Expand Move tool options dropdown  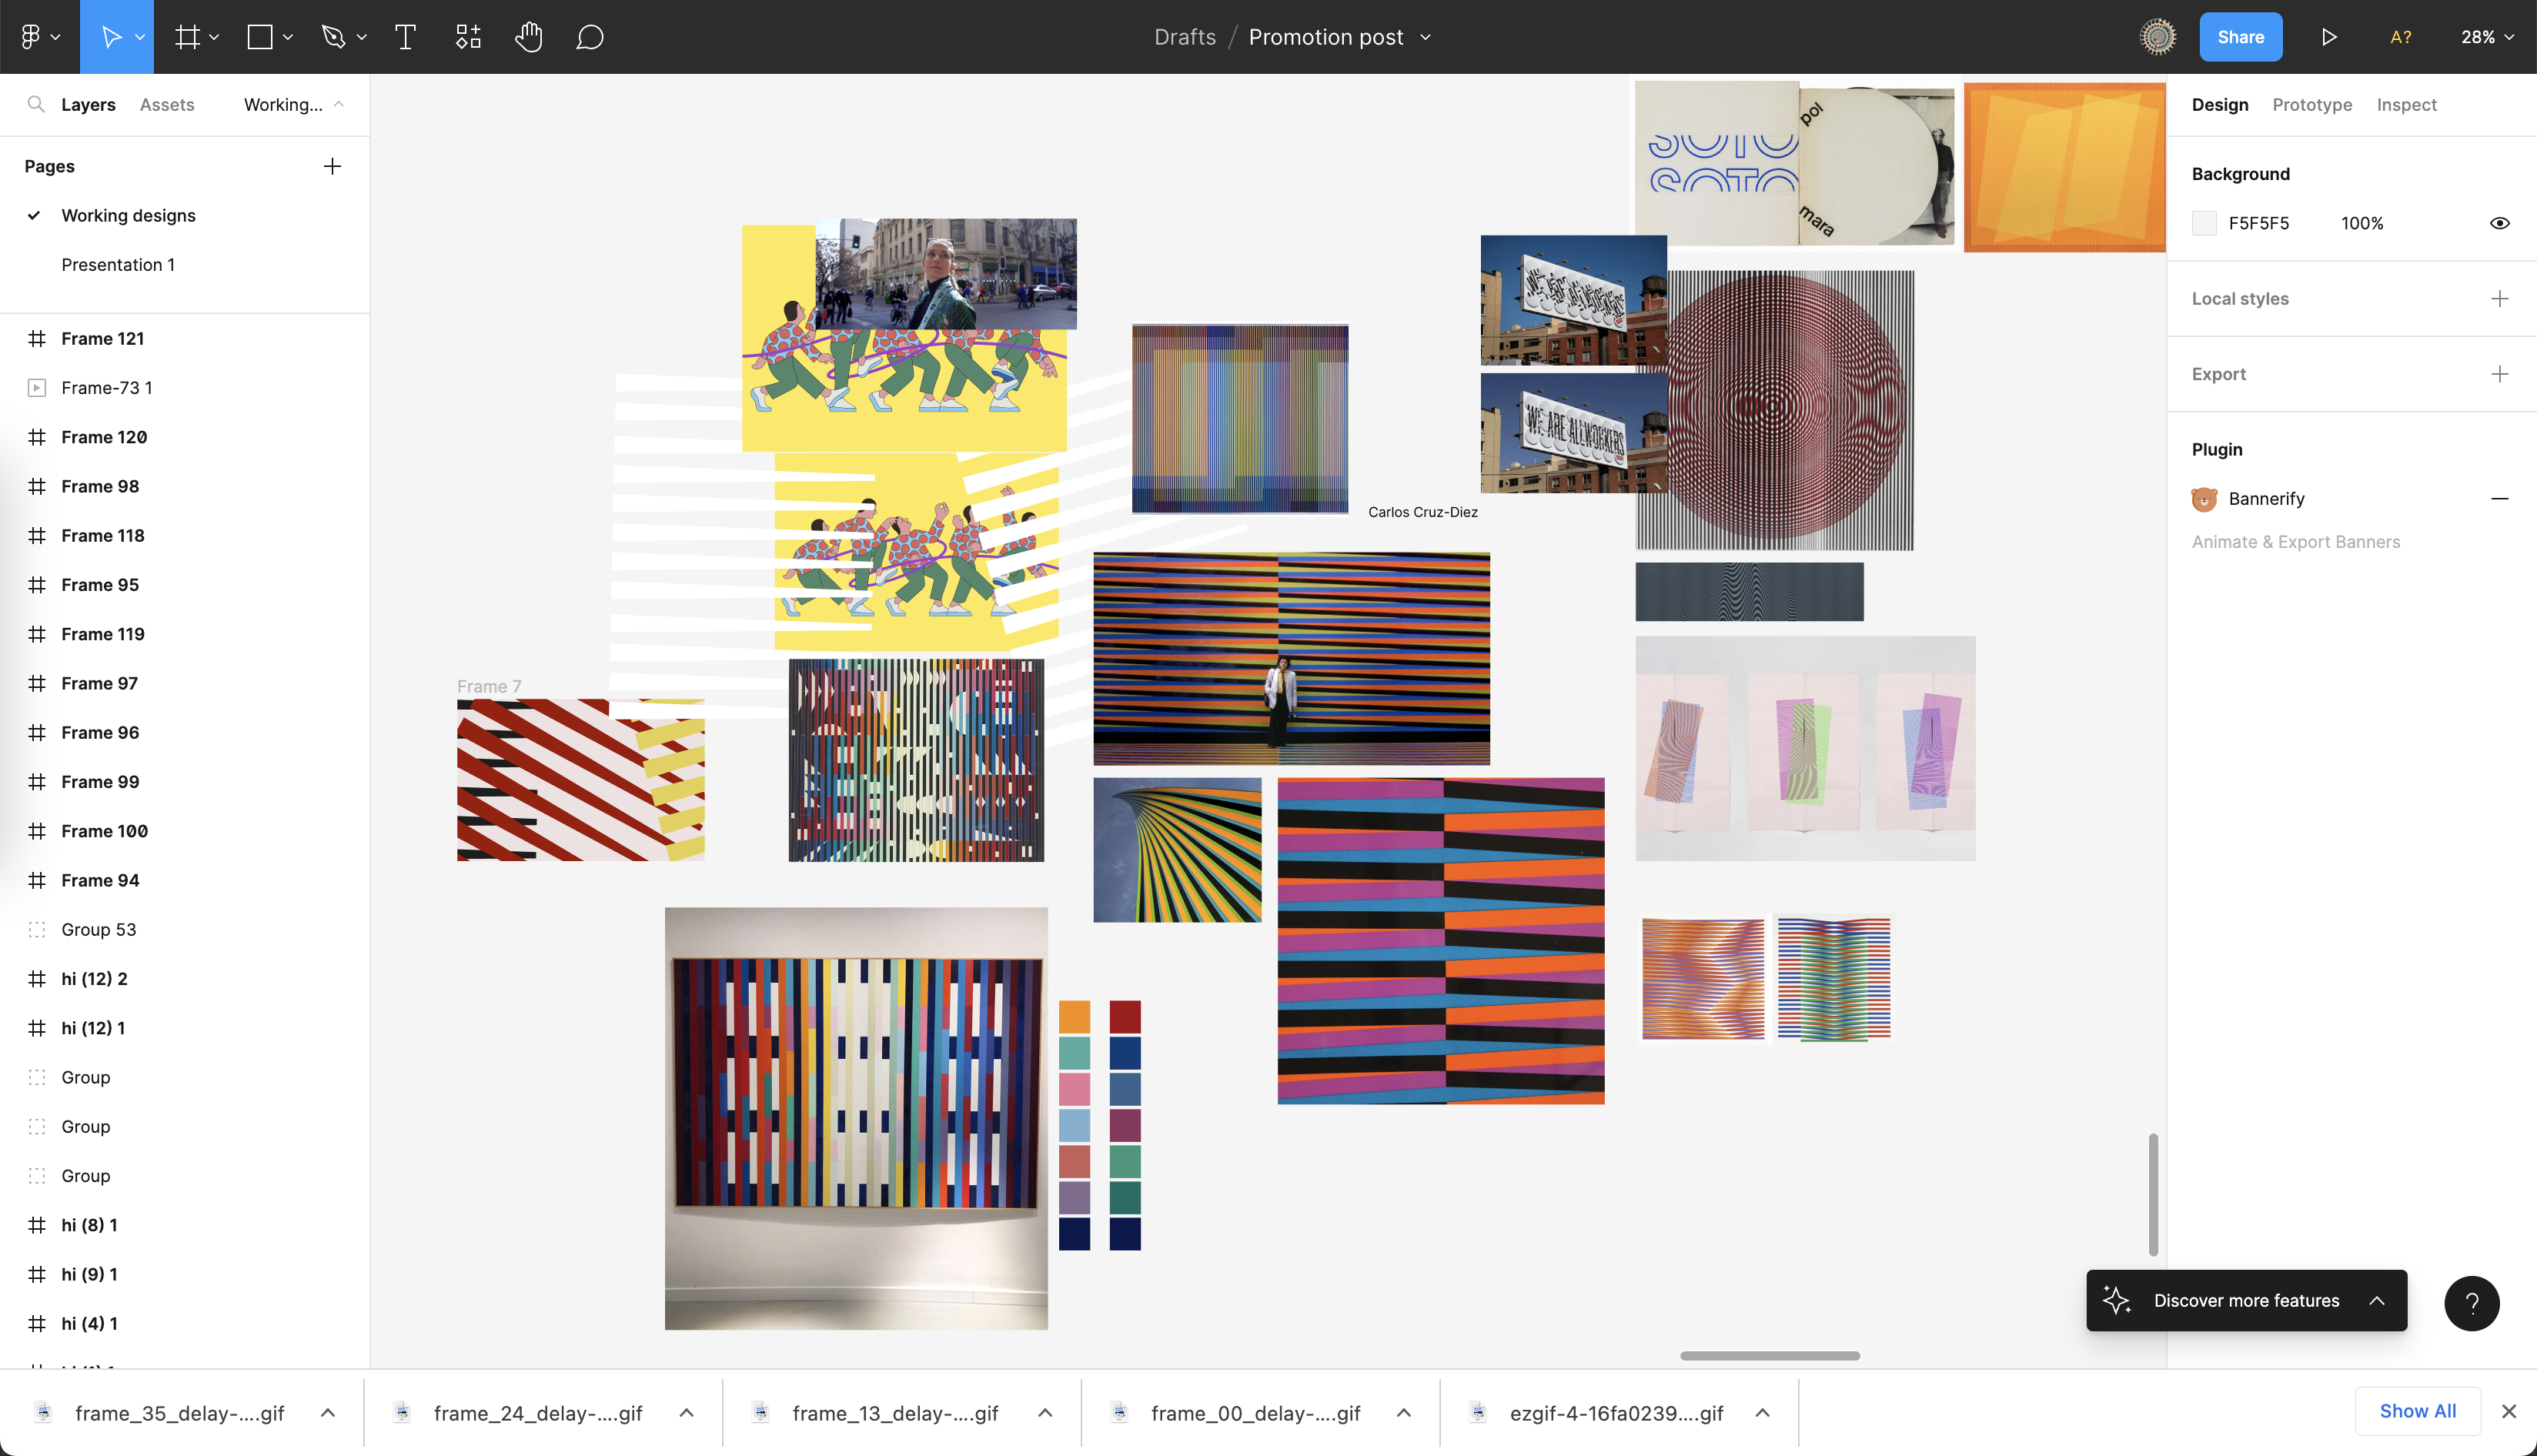[x=140, y=37]
